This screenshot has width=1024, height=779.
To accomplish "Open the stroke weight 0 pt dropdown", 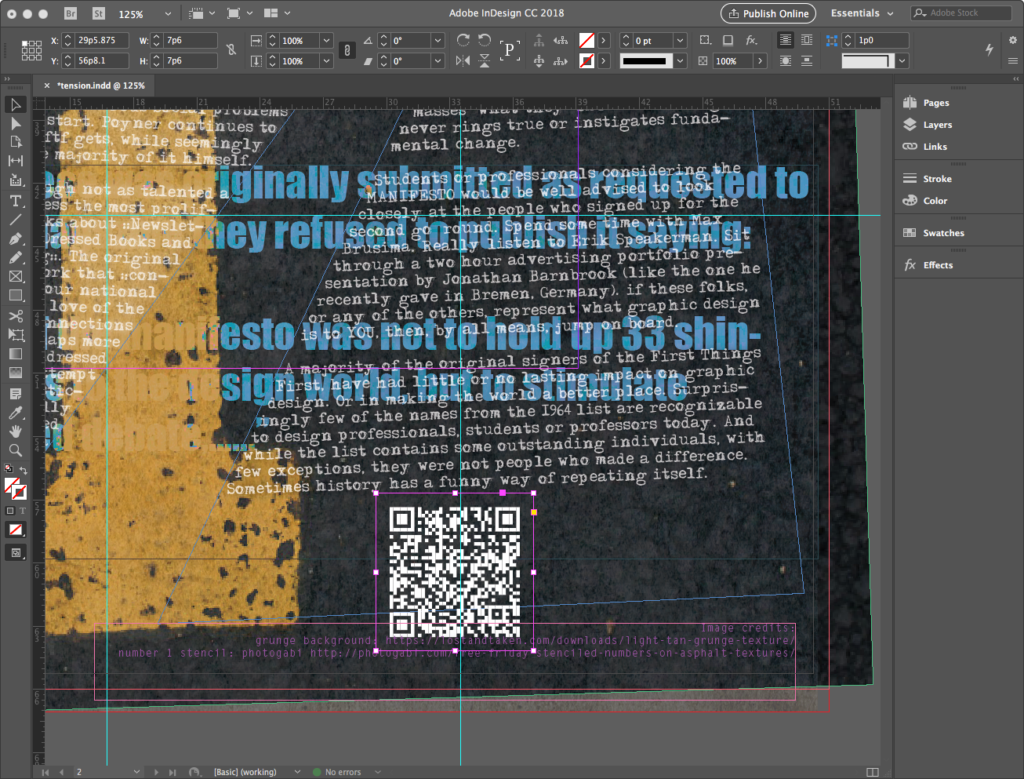I will [679, 40].
